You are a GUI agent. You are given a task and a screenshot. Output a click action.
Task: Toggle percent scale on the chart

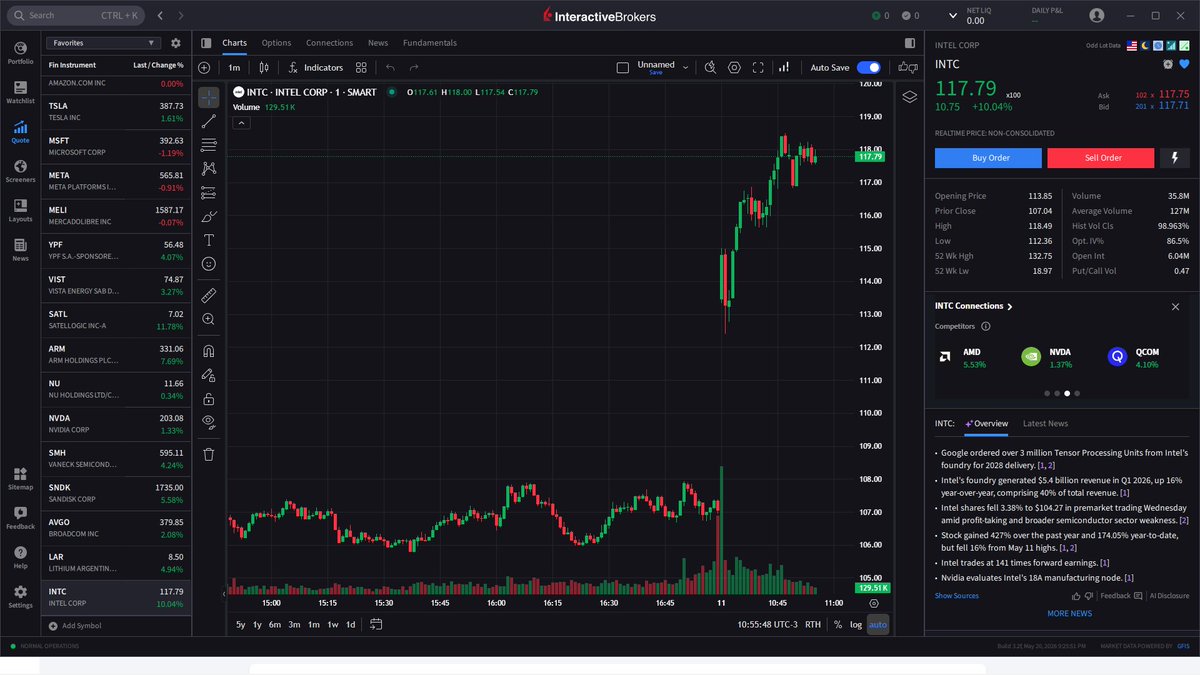point(837,625)
